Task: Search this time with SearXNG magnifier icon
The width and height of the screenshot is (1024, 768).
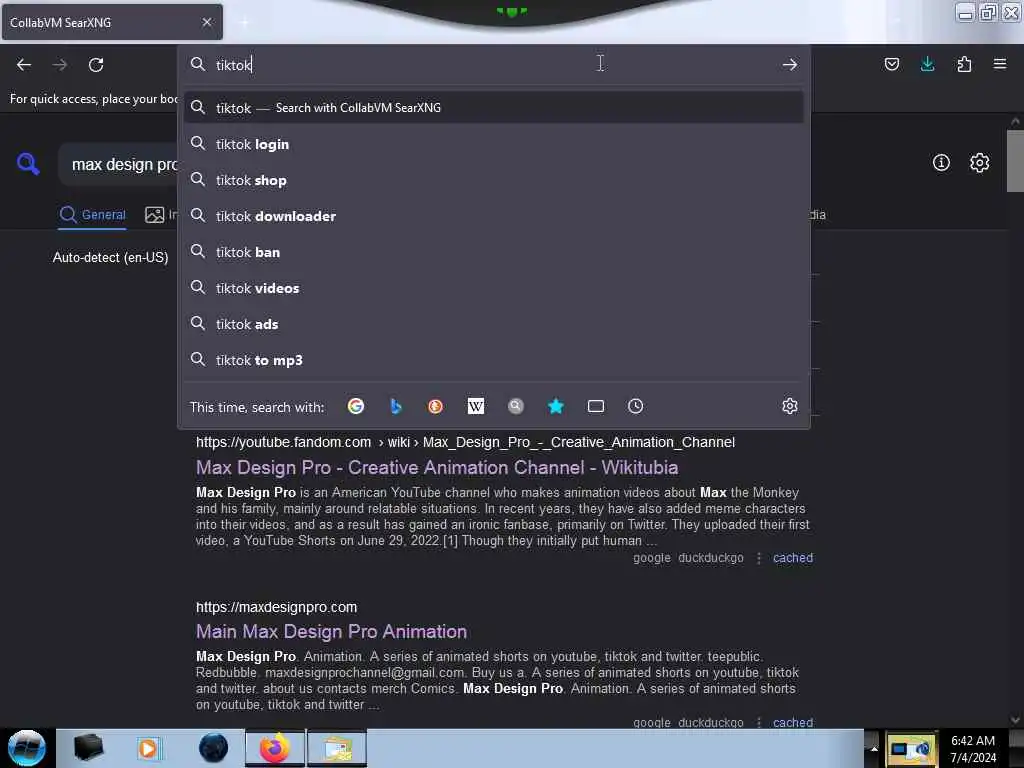Action: tap(516, 406)
